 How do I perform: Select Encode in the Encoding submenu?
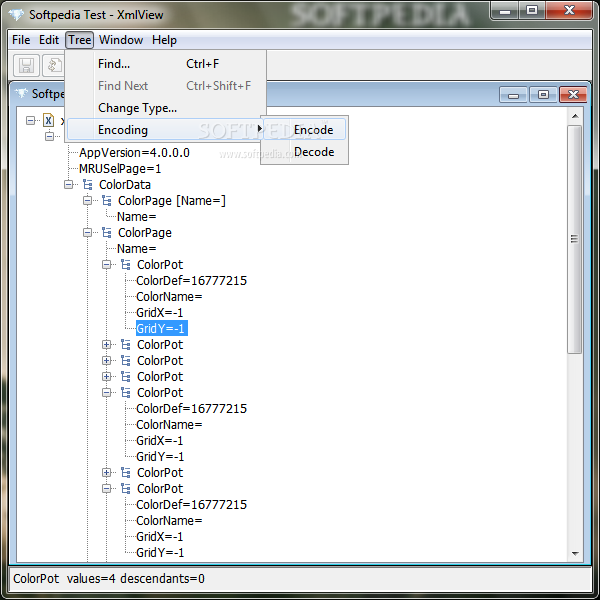click(x=305, y=130)
